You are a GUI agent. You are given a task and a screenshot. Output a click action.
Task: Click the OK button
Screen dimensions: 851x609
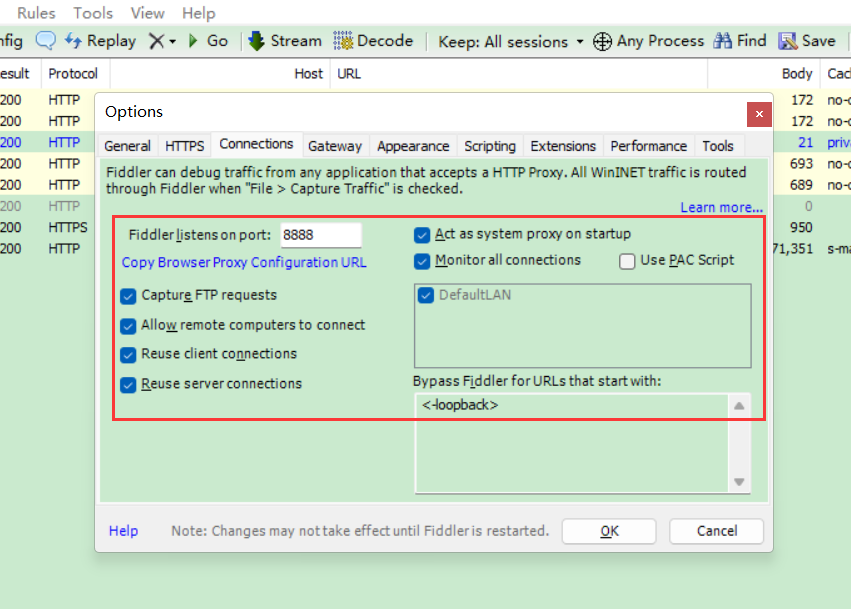click(x=609, y=531)
